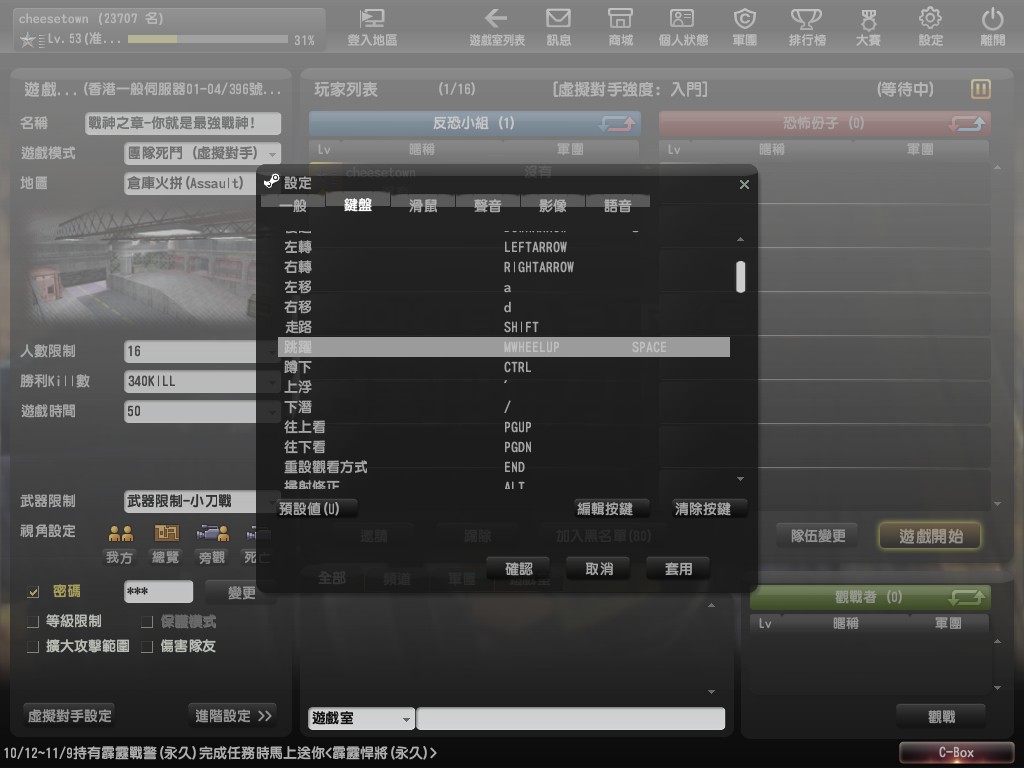This screenshot has width=1024, height=768.
Task: Click the 離開 power exit icon
Action: pyautogui.click(x=993, y=27)
